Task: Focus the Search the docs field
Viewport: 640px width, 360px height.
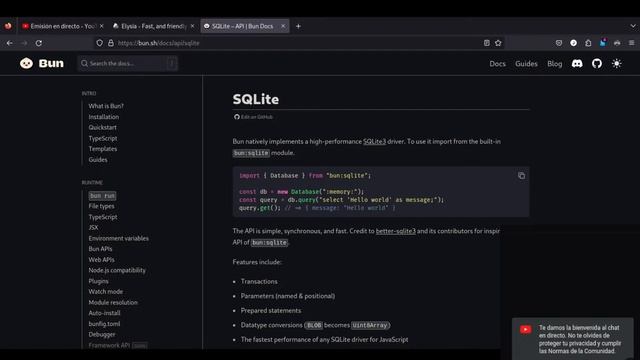Action: click(127, 63)
